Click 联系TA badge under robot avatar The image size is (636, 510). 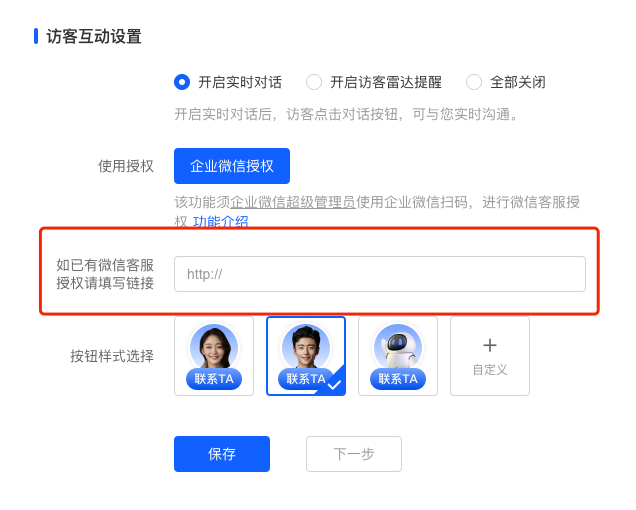point(398,379)
